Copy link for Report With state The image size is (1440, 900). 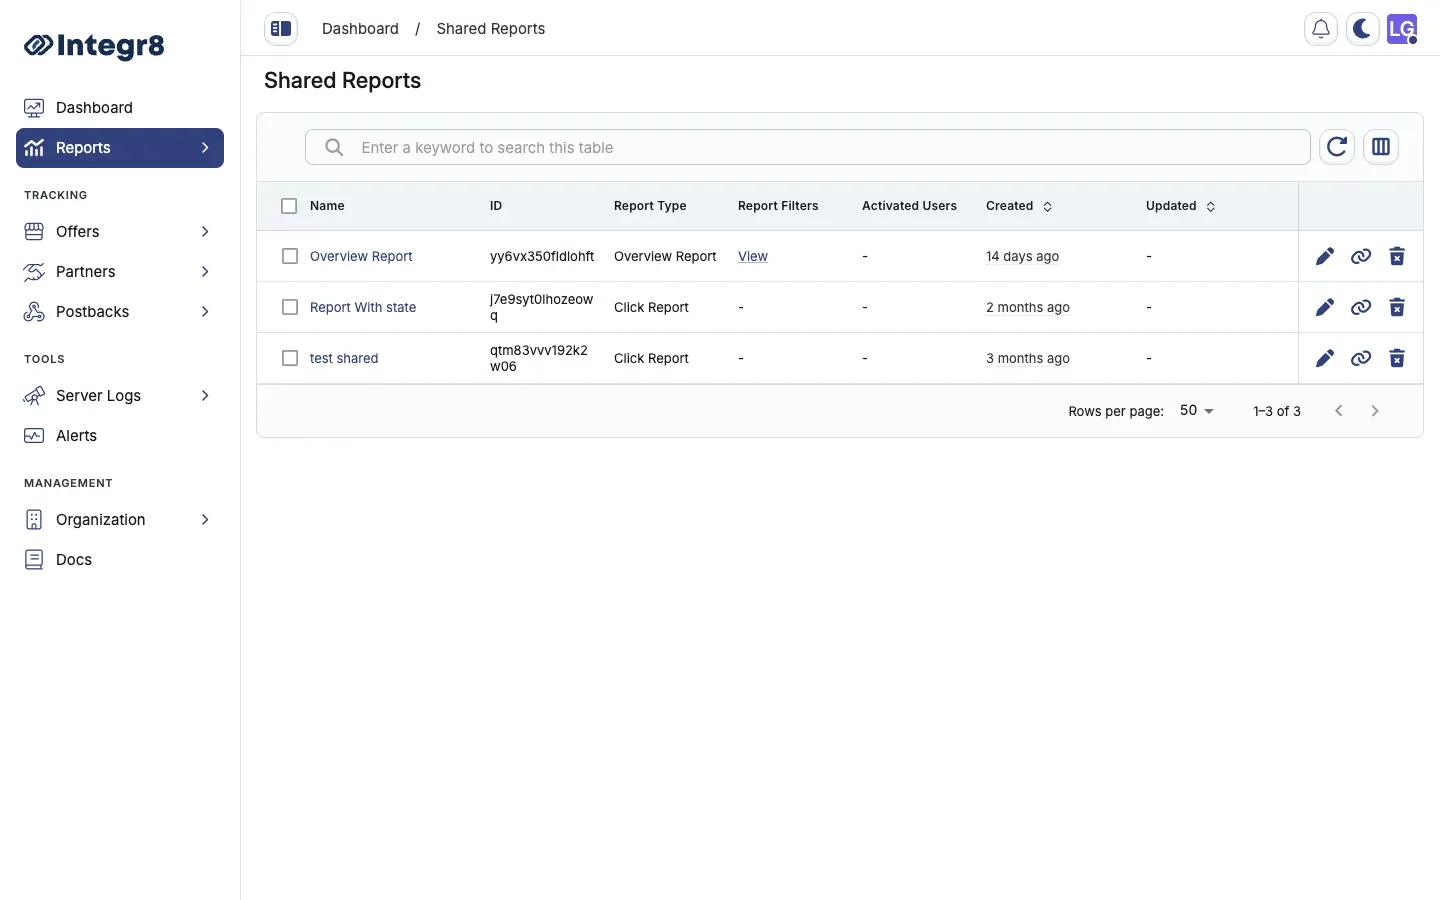click(1361, 307)
